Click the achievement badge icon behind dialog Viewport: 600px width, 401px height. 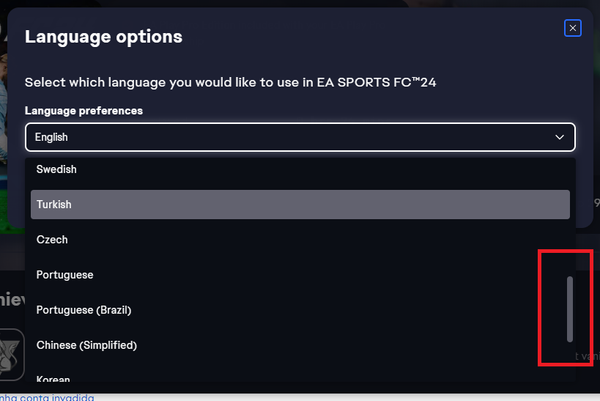point(11,354)
